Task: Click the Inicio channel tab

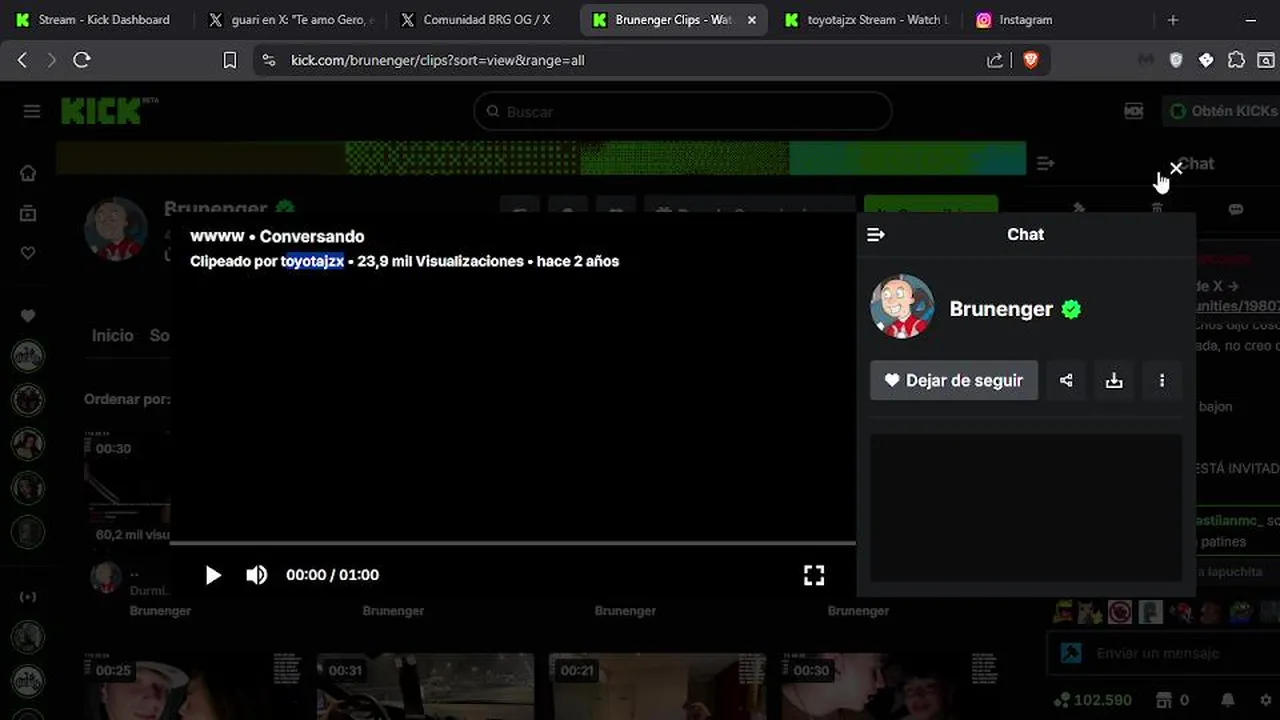Action: point(112,336)
